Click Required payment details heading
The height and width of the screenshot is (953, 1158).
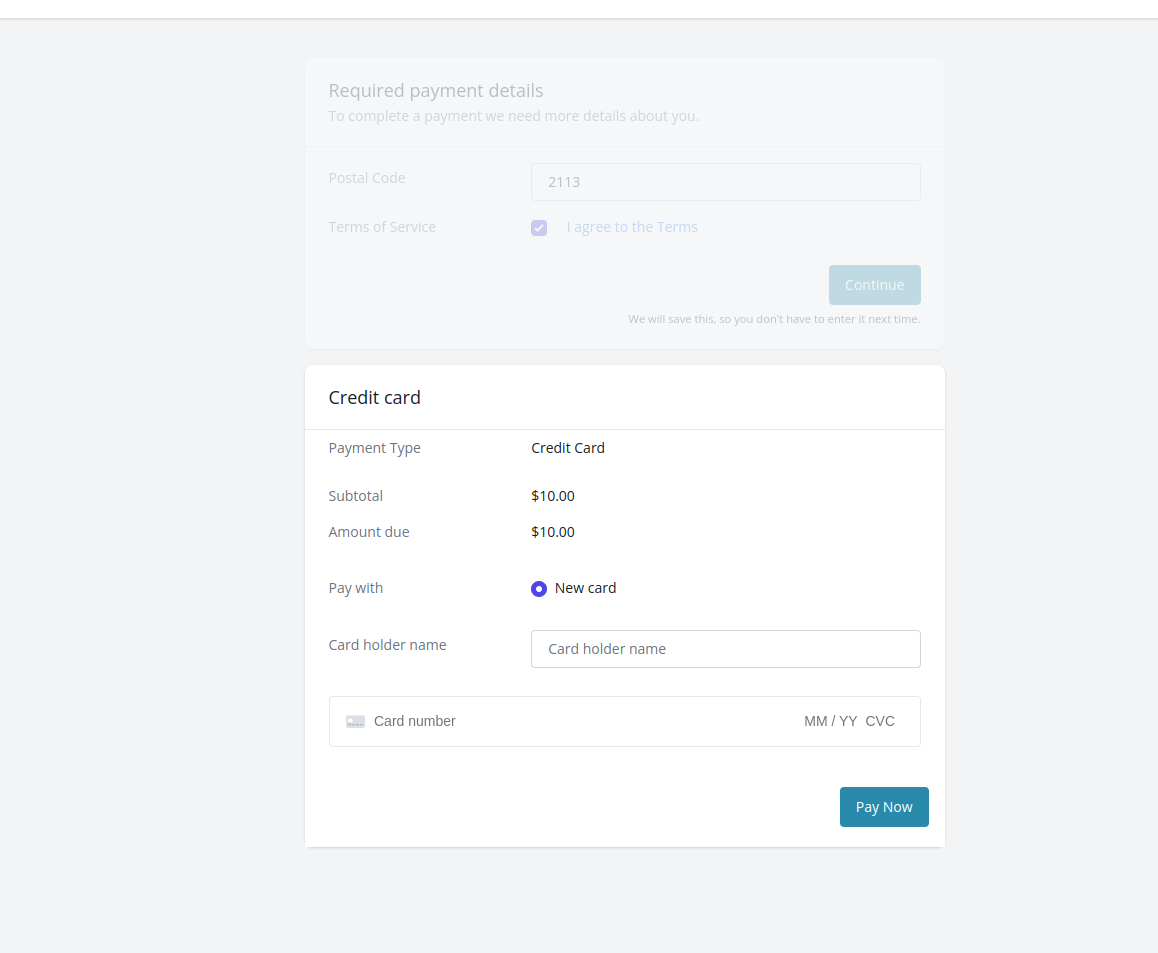pos(436,90)
